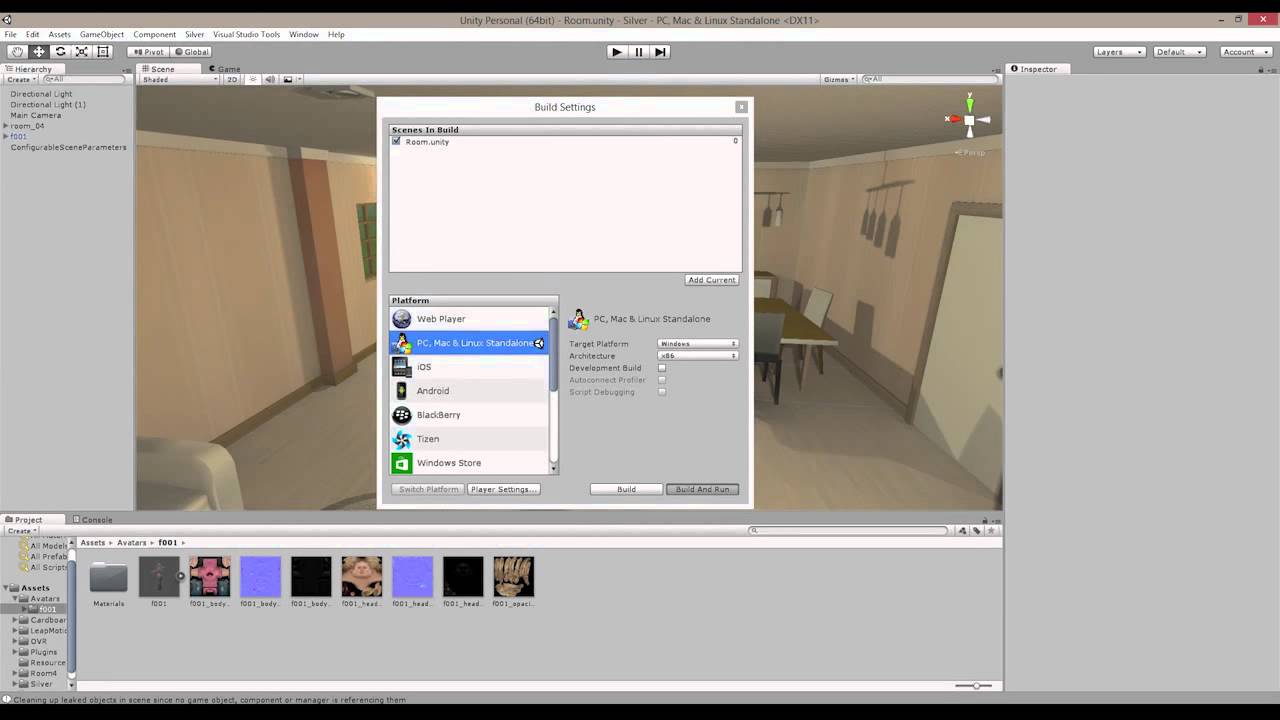Open the Target Platform dropdown
This screenshot has width=1280, height=720.
(697, 343)
